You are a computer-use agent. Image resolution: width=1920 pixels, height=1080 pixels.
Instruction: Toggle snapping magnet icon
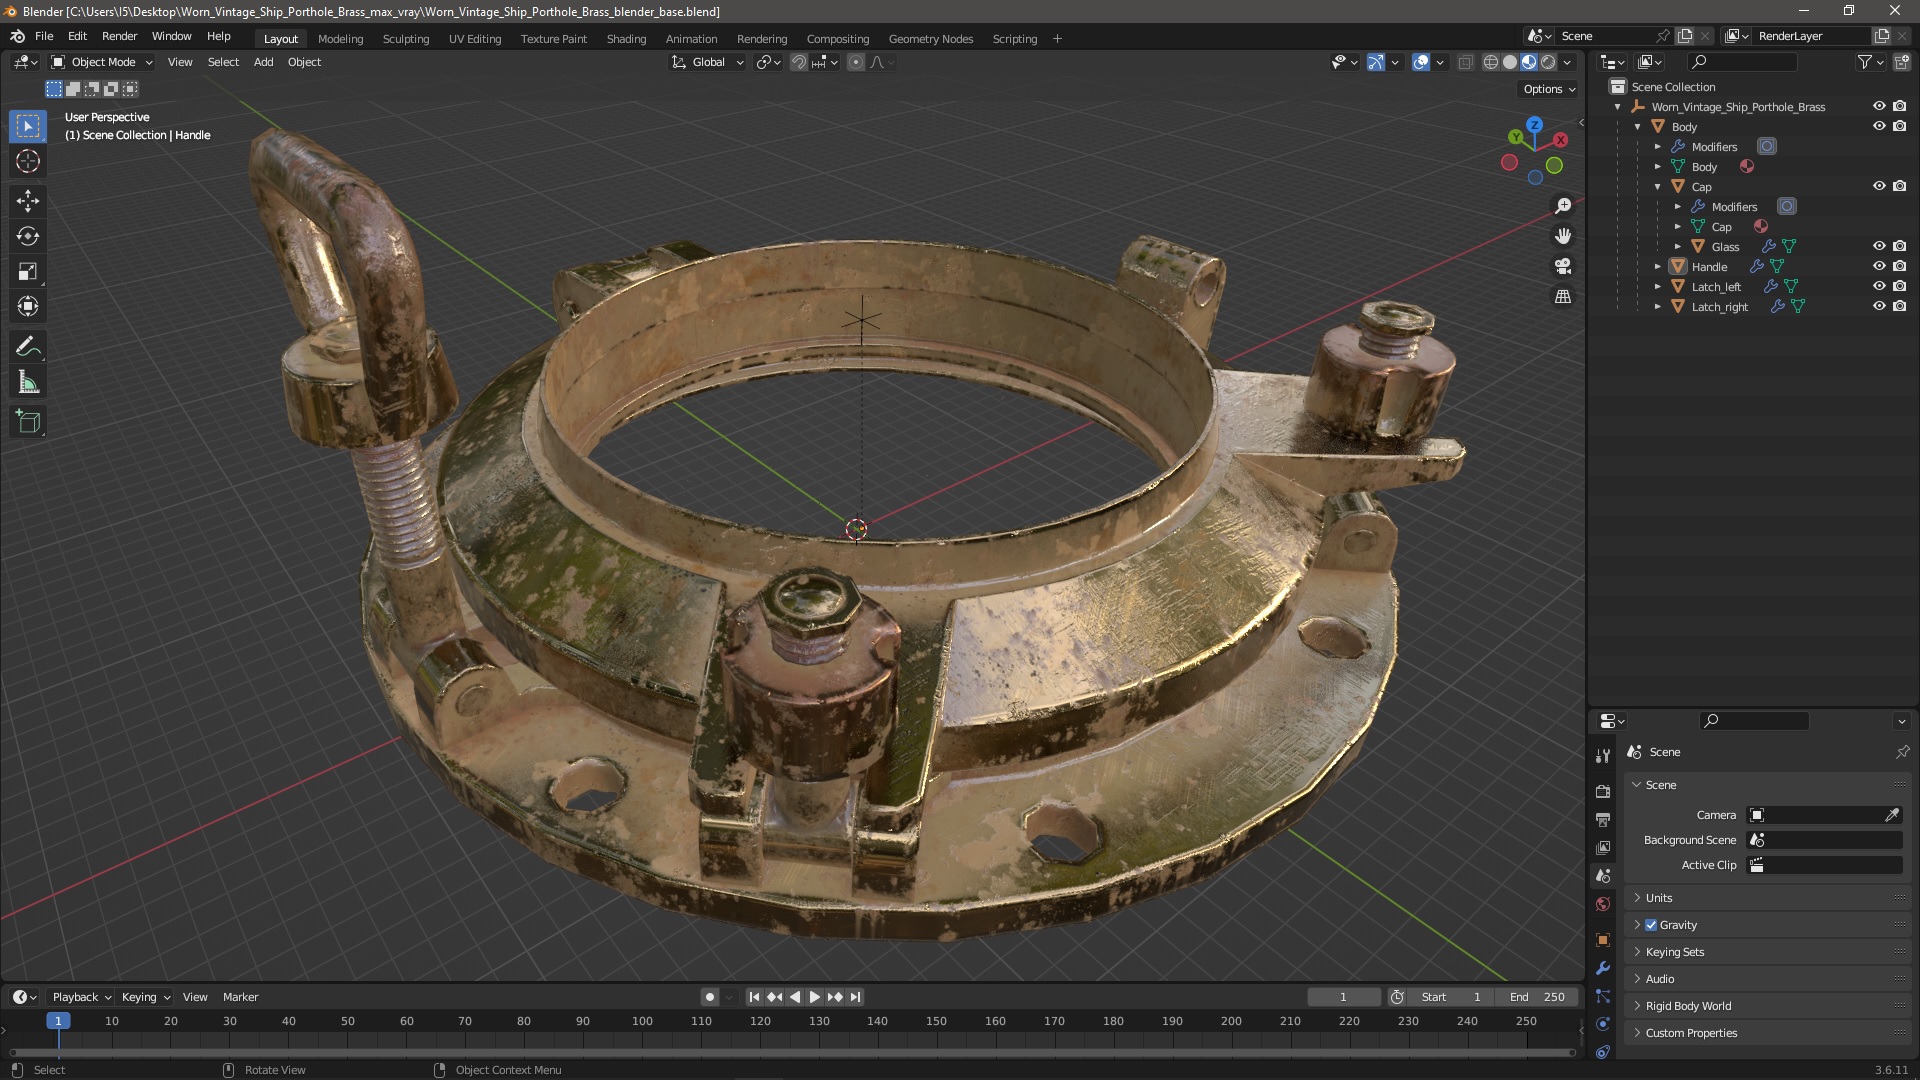(799, 62)
